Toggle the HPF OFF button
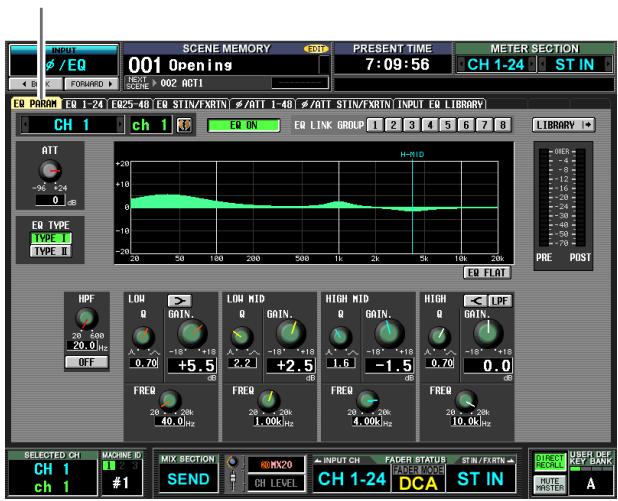 (86, 362)
